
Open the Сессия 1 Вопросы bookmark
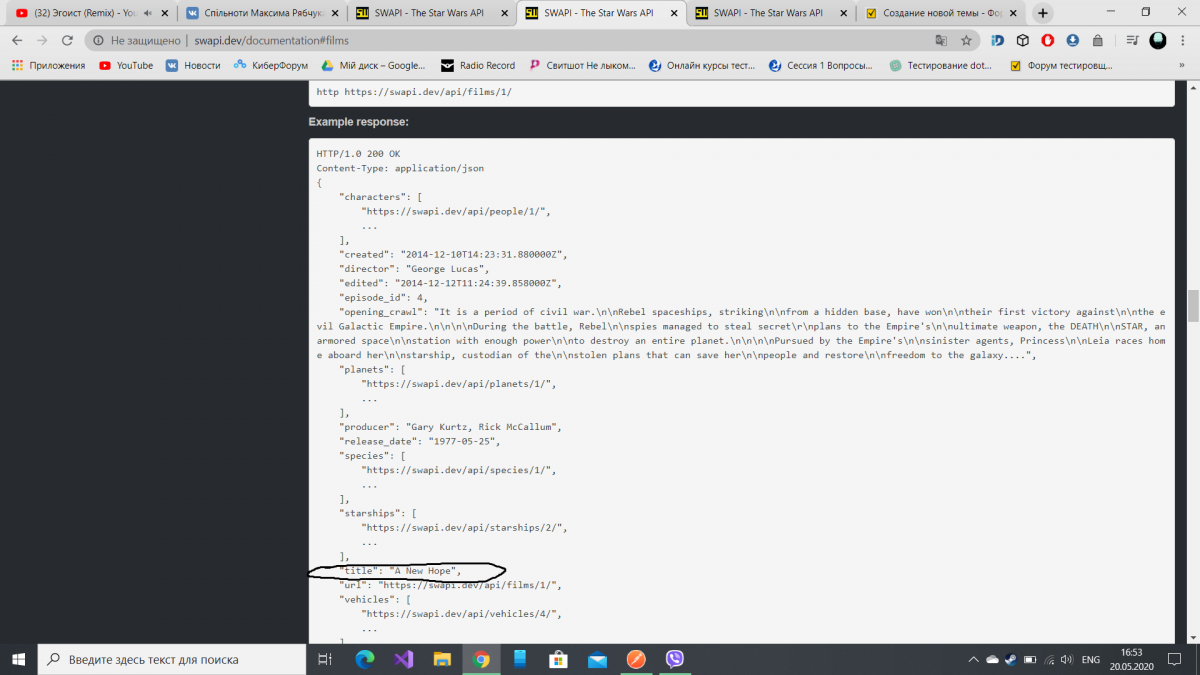click(x=821, y=65)
